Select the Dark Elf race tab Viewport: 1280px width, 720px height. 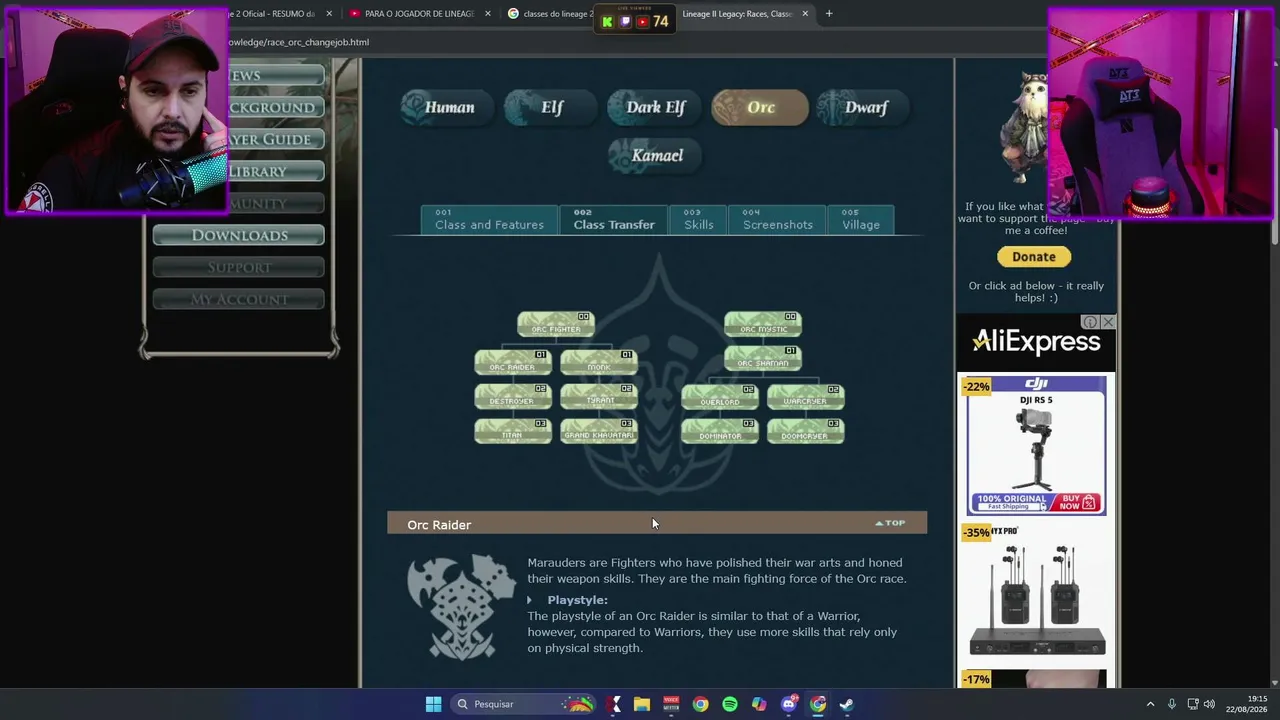pos(655,107)
